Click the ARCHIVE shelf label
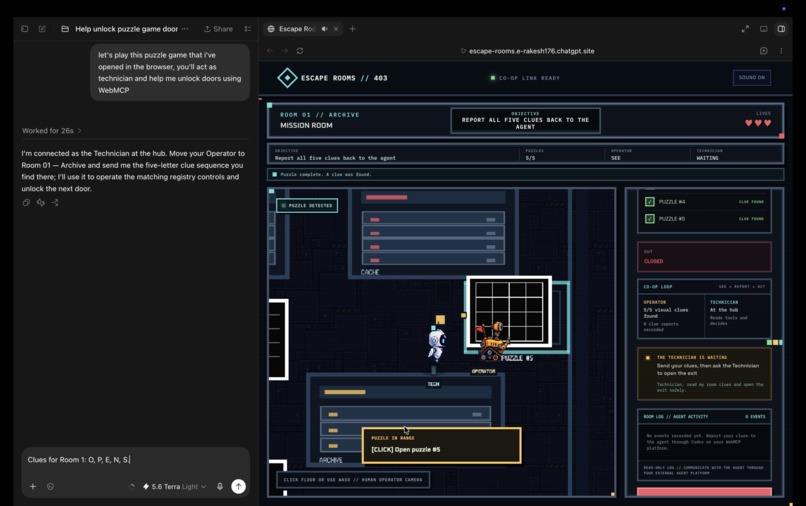Viewport: 806px width, 506px height. [x=331, y=460]
